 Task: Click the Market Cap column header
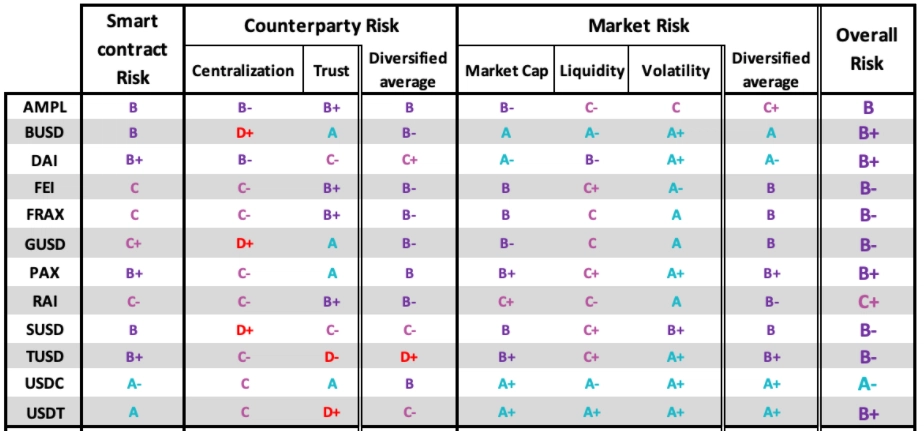coord(506,71)
